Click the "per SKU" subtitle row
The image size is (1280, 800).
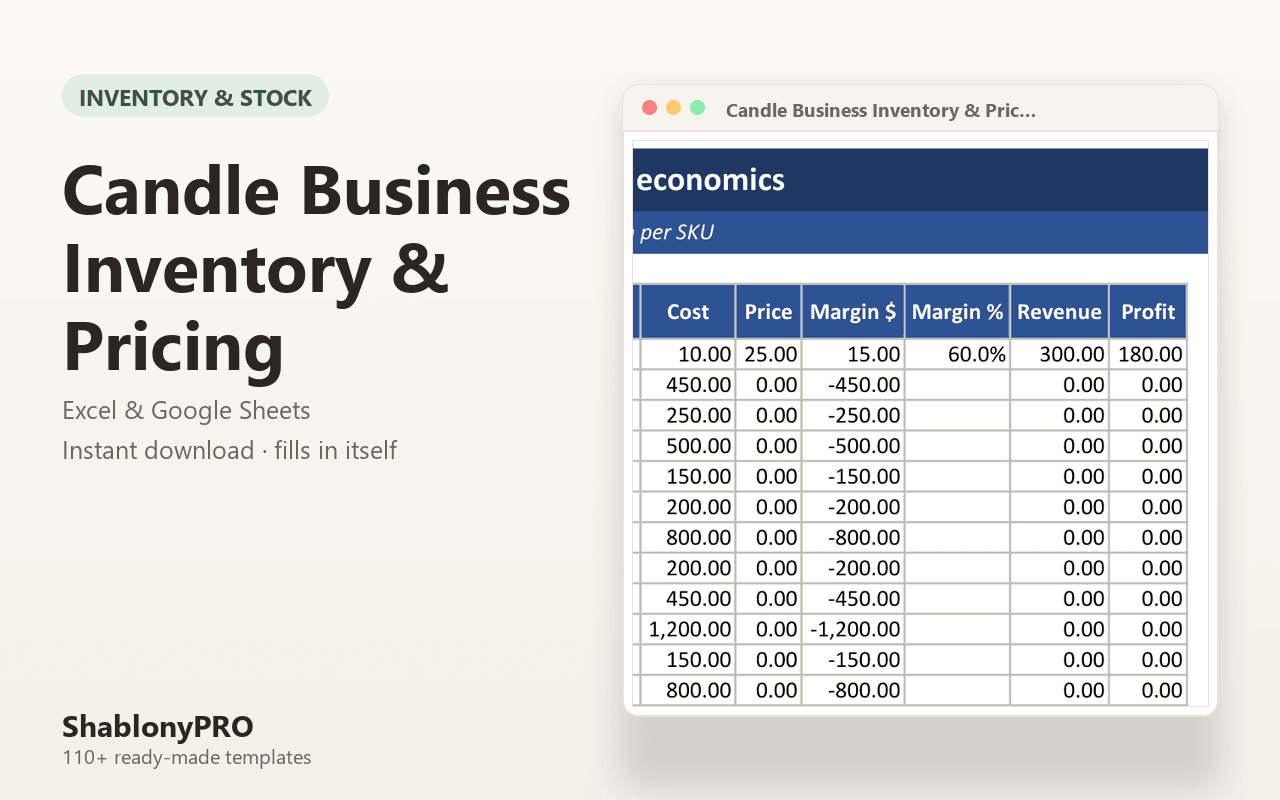[921, 232]
